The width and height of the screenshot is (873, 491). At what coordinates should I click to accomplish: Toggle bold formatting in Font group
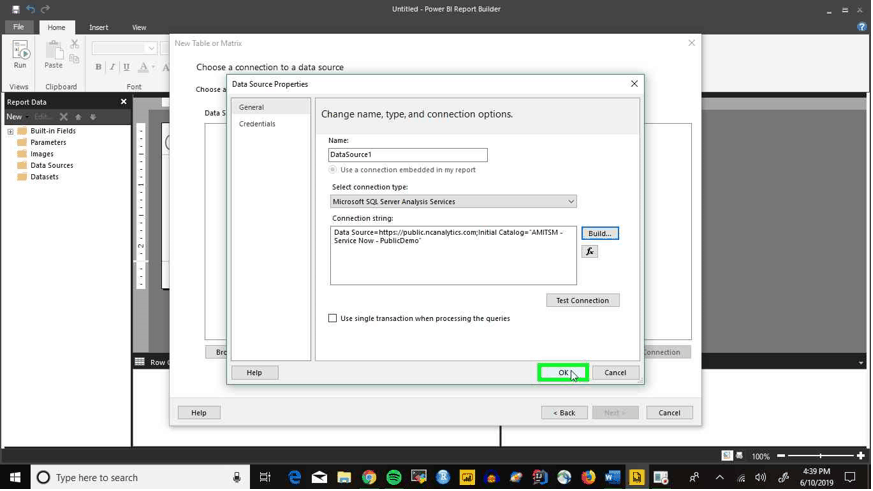(x=98, y=67)
